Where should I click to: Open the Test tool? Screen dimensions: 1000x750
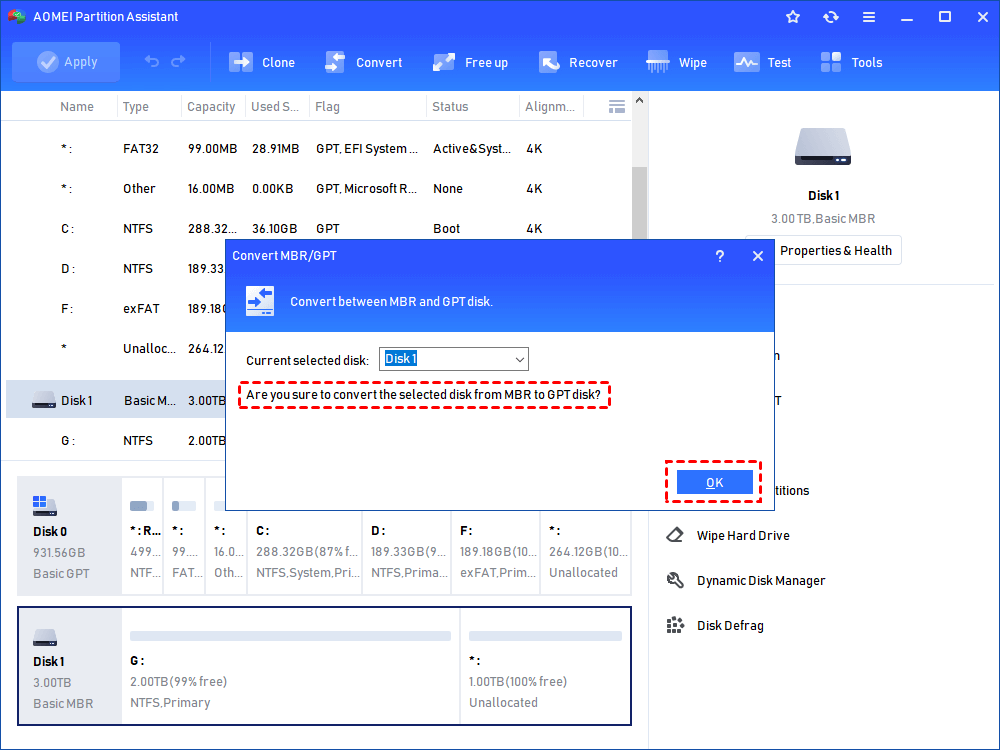746,62
